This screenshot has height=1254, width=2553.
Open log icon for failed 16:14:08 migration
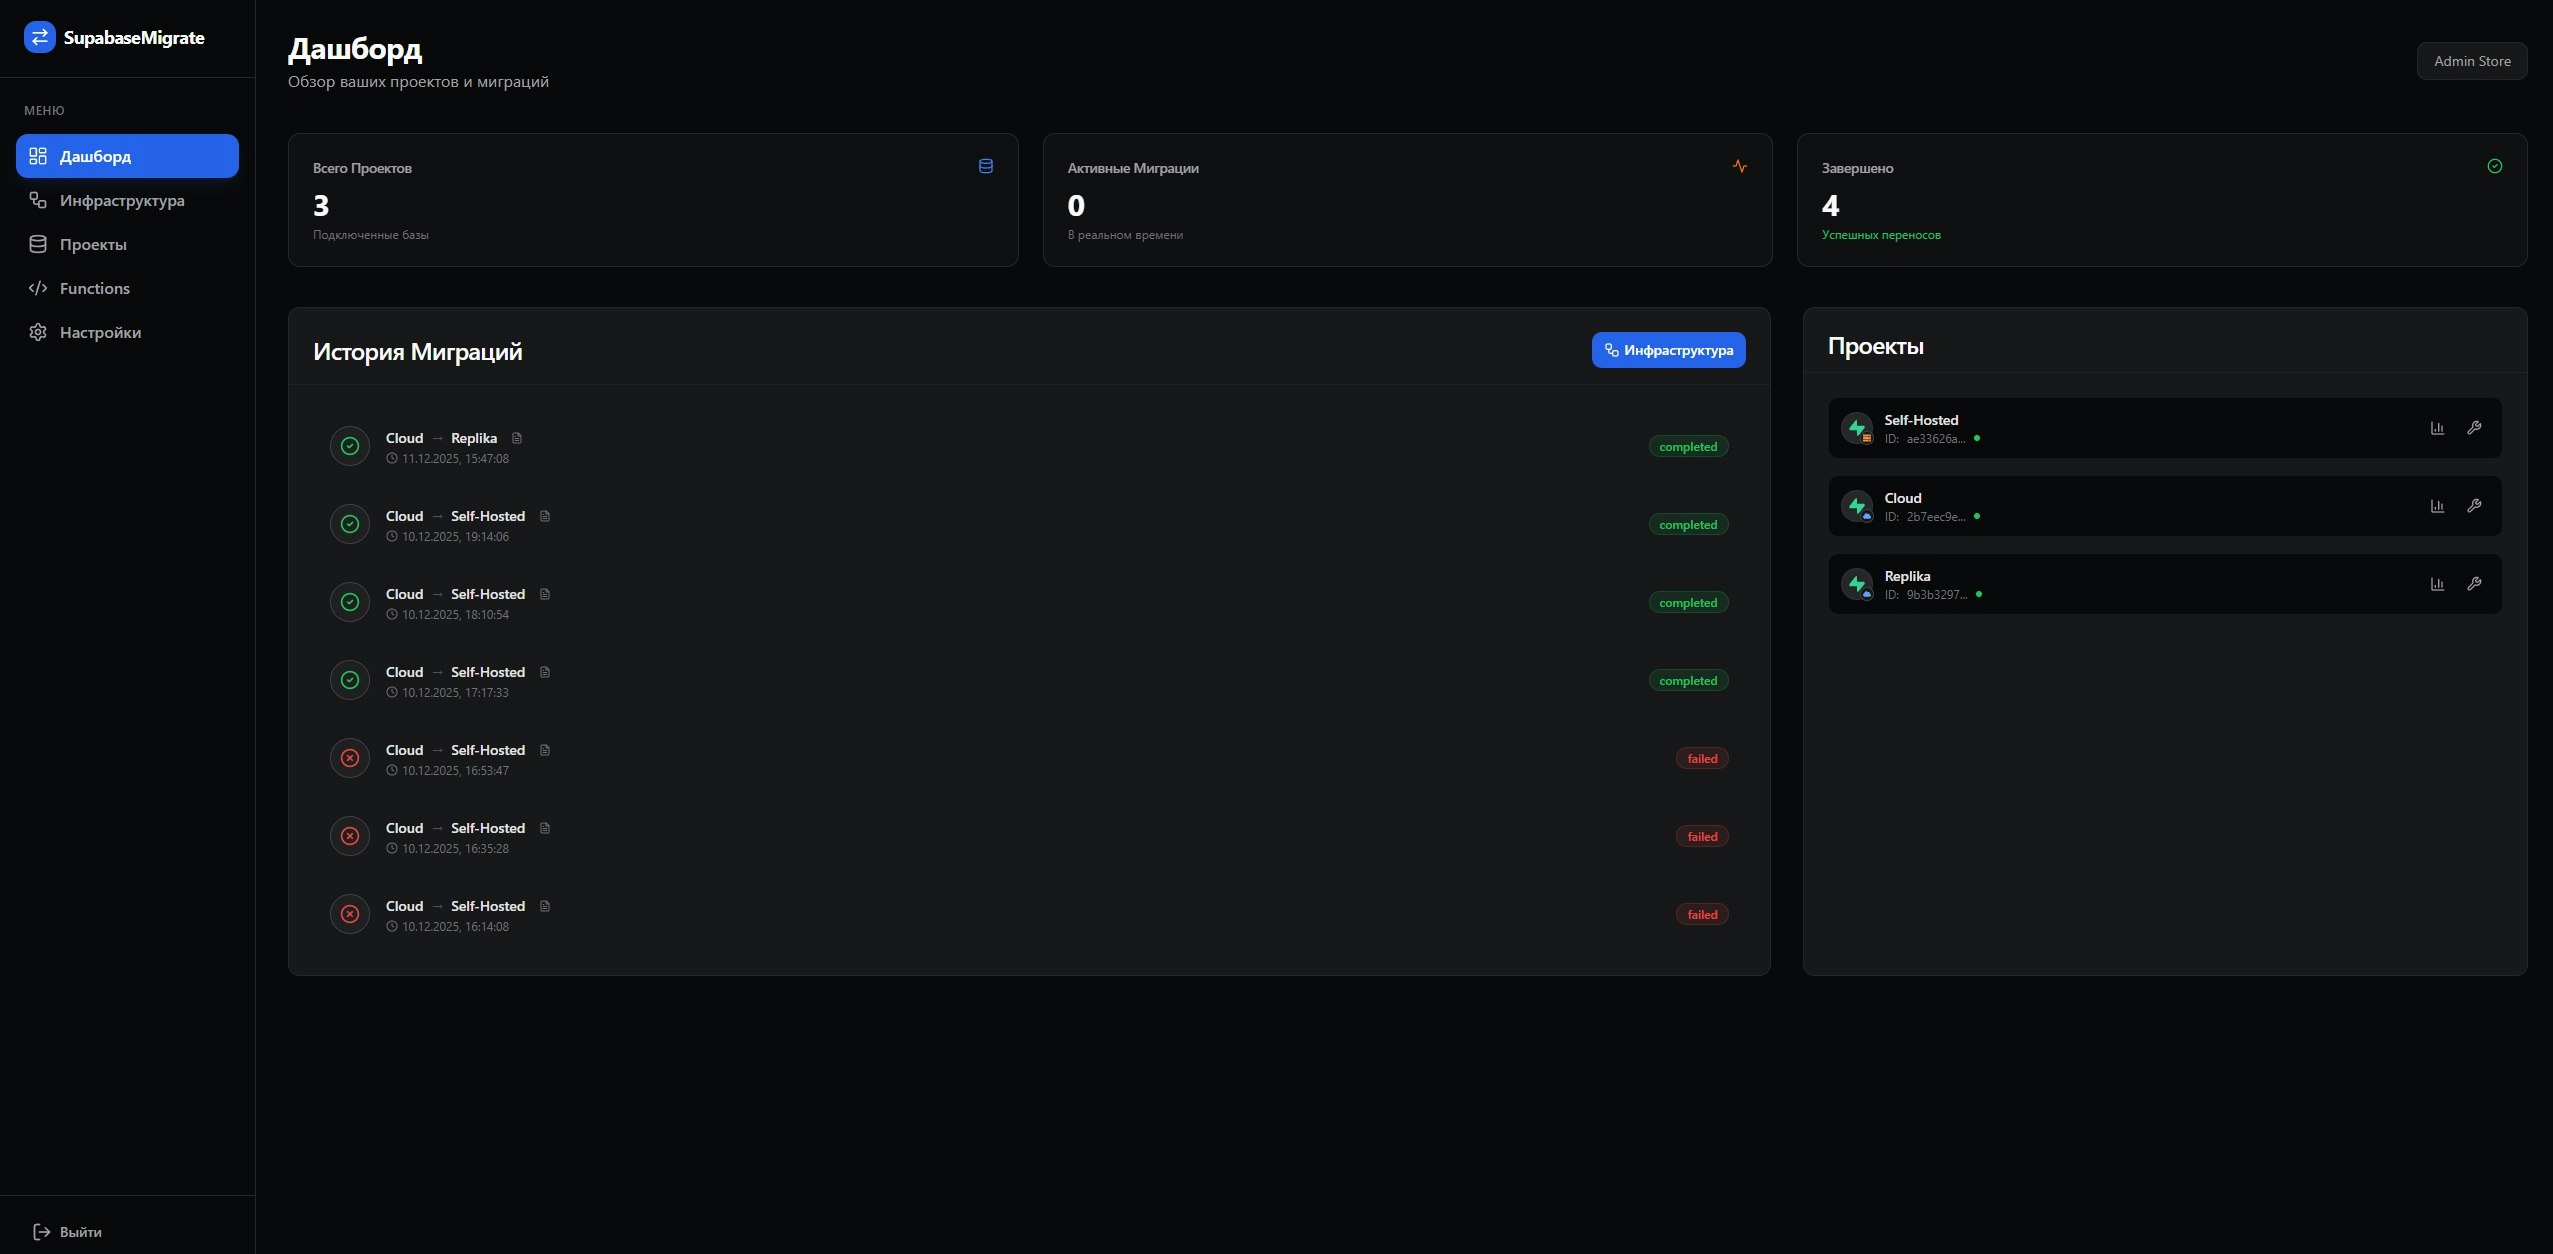tap(545, 906)
